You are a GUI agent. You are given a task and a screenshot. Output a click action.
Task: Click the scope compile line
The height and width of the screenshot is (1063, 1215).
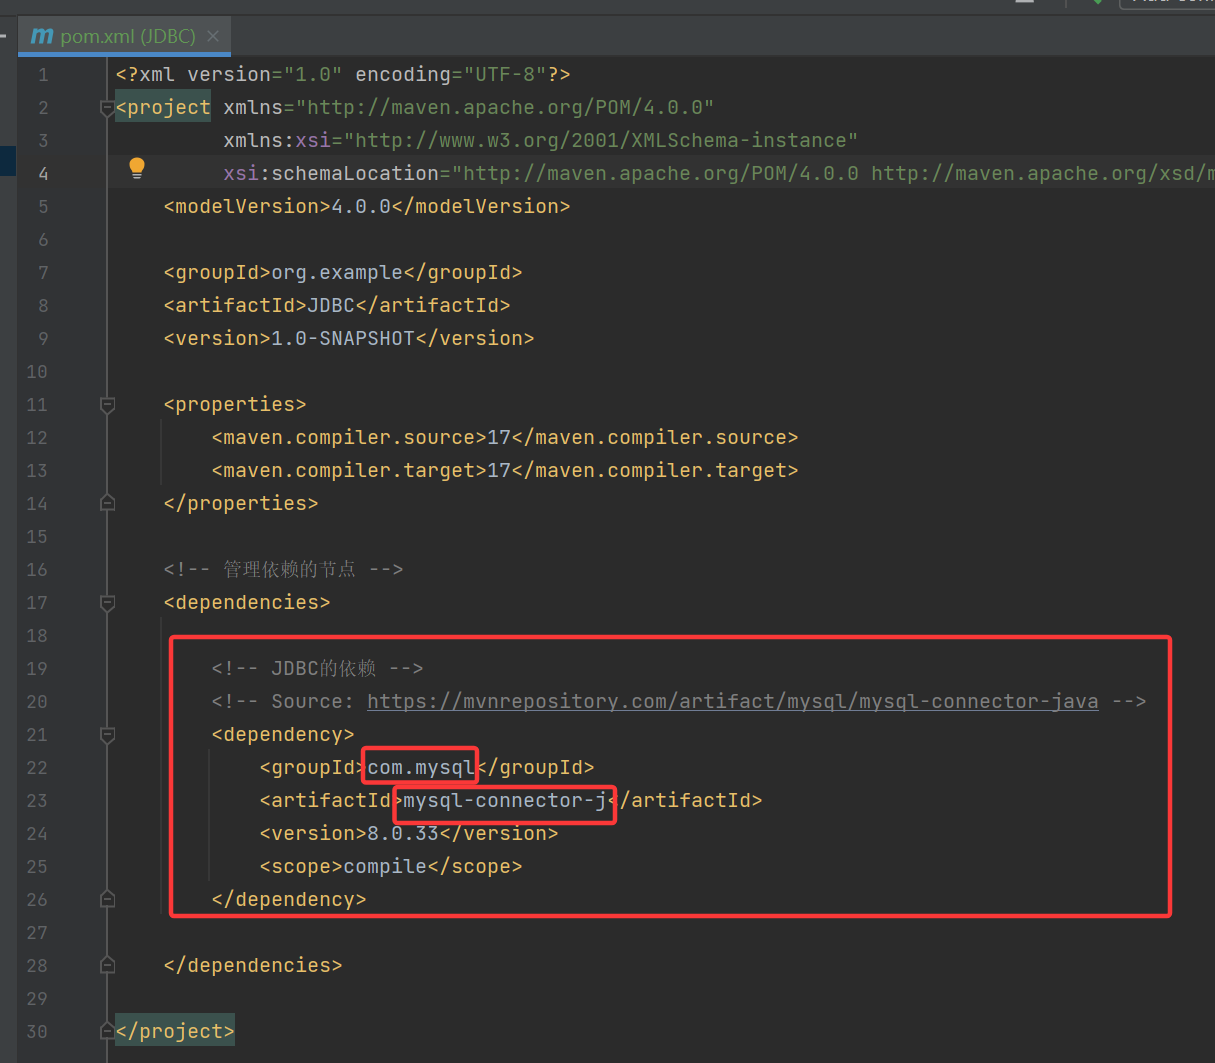click(391, 866)
